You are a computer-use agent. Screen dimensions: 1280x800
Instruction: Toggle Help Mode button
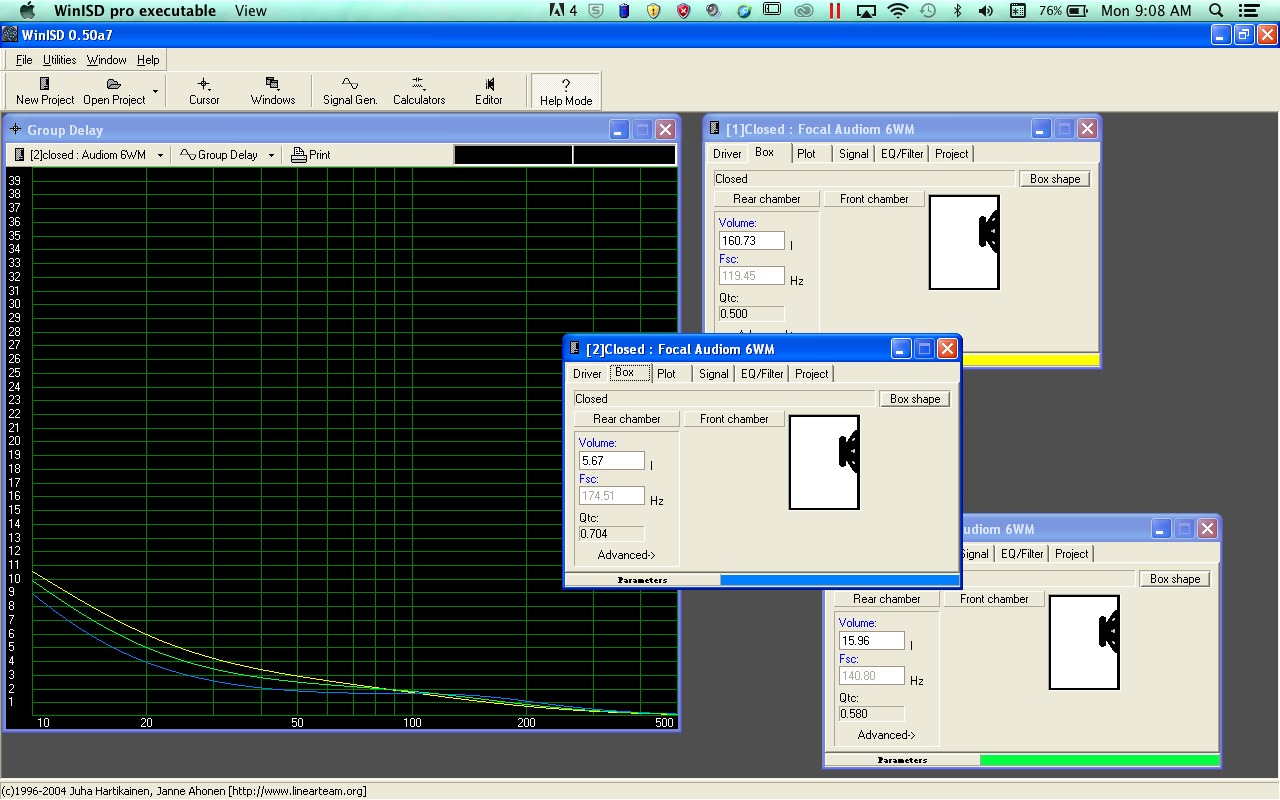[566, 91]
